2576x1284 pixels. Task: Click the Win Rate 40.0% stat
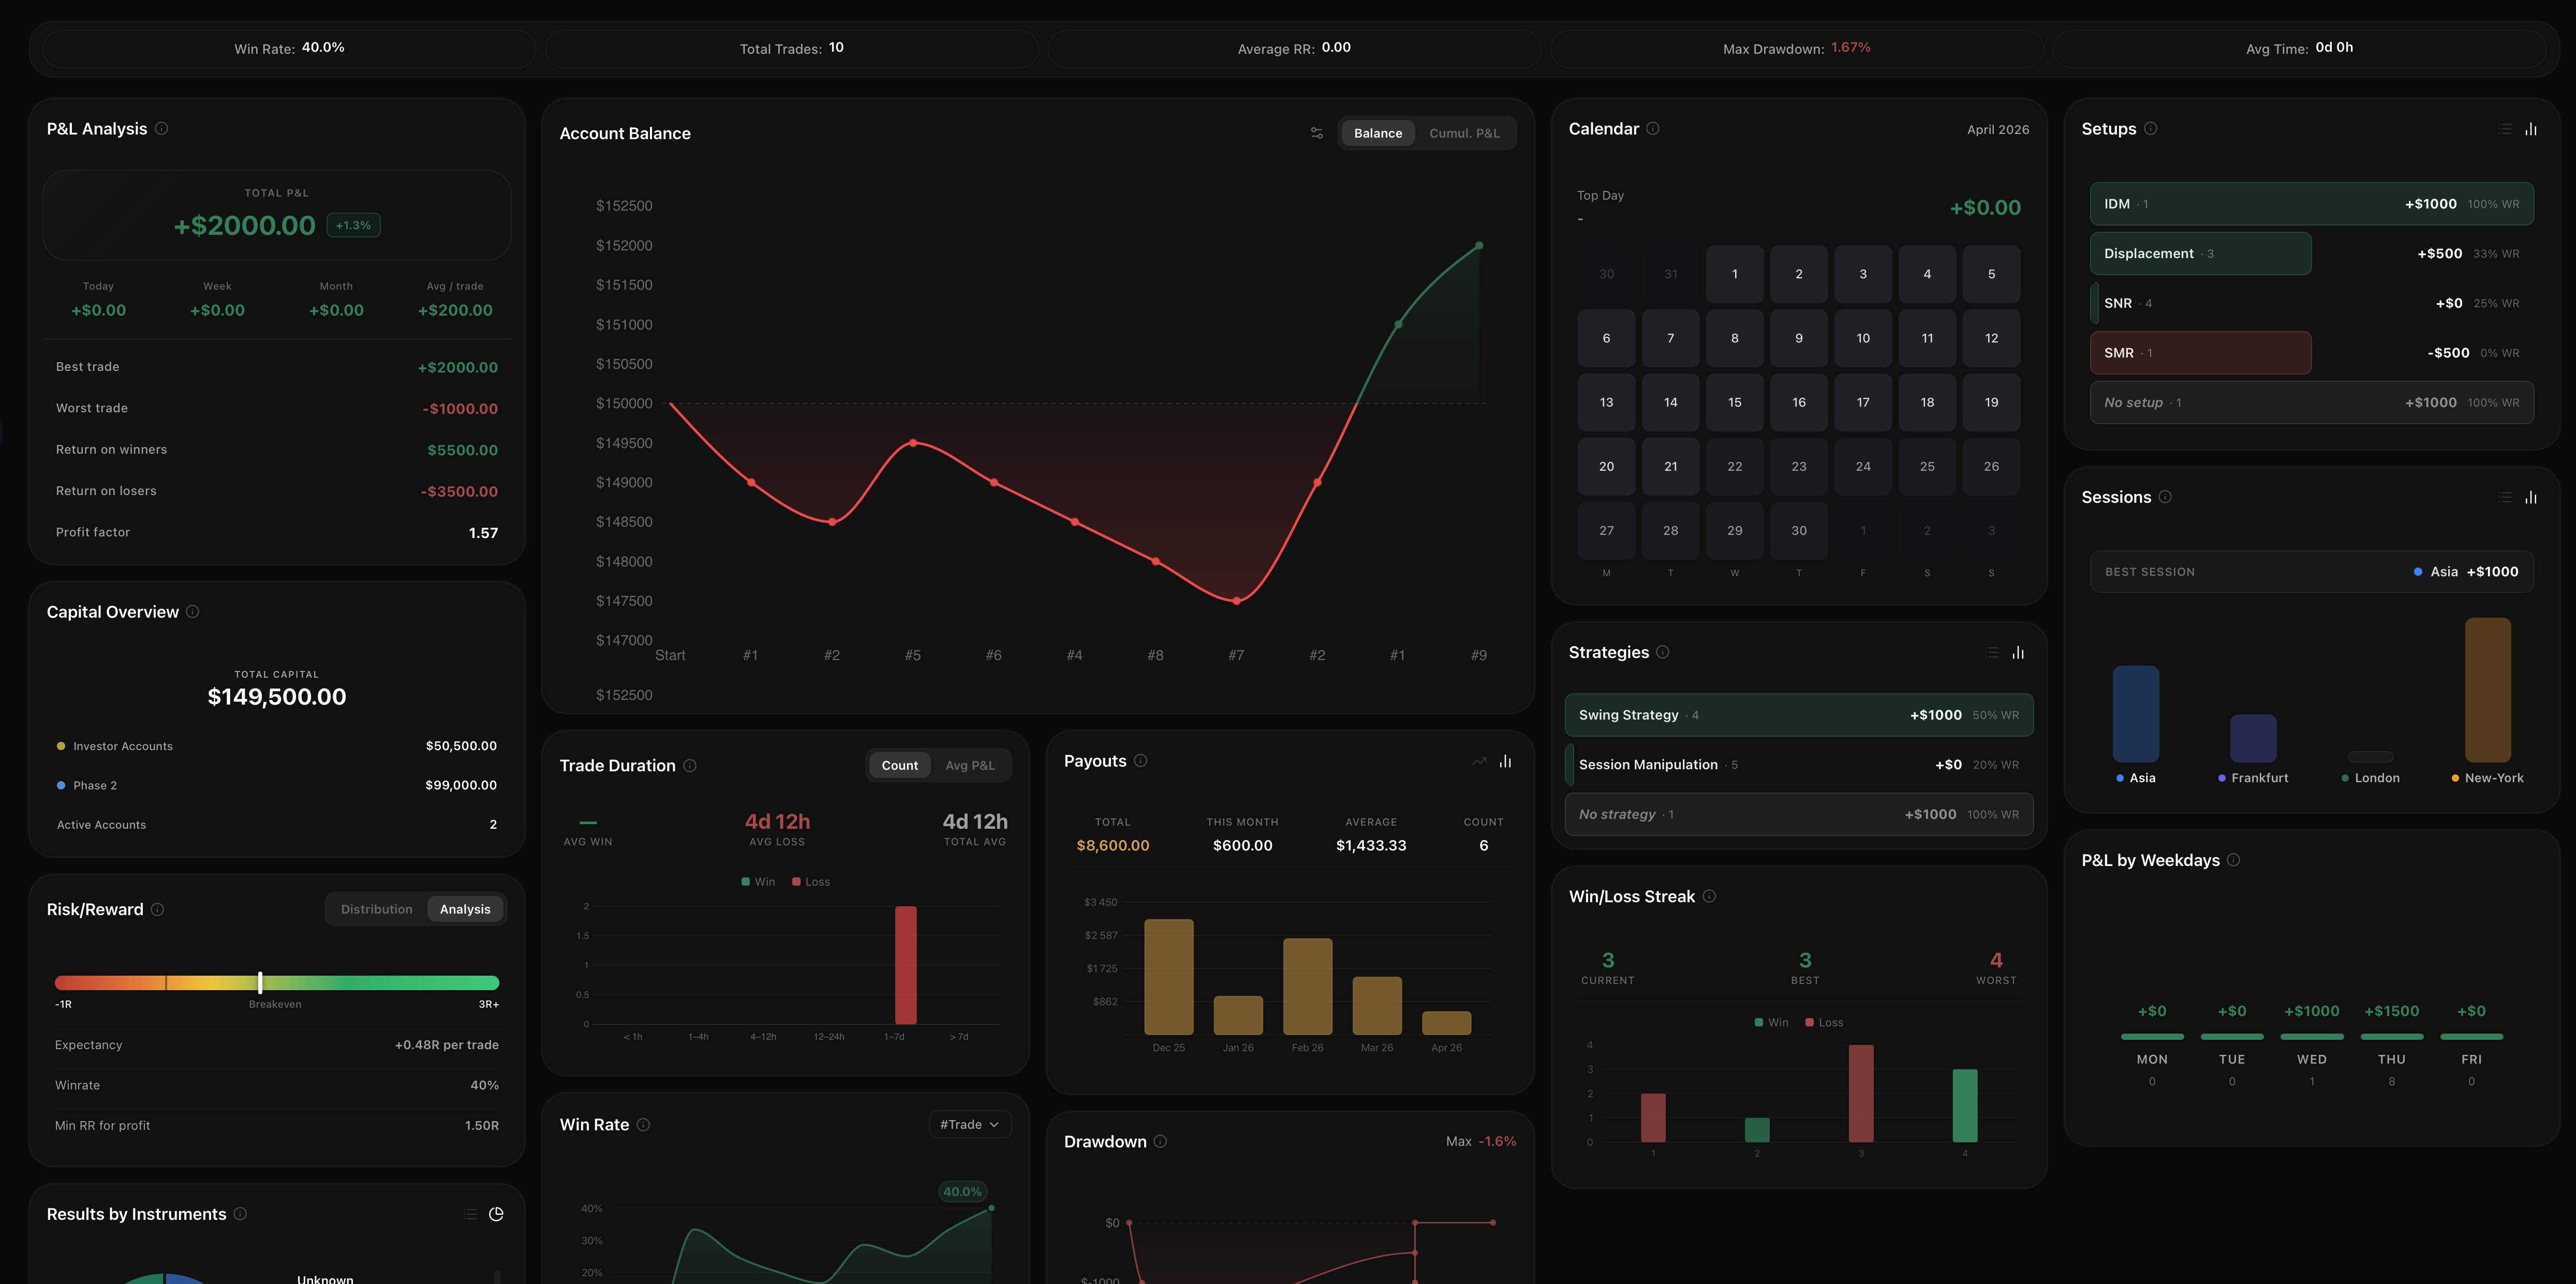pos(289,48)
